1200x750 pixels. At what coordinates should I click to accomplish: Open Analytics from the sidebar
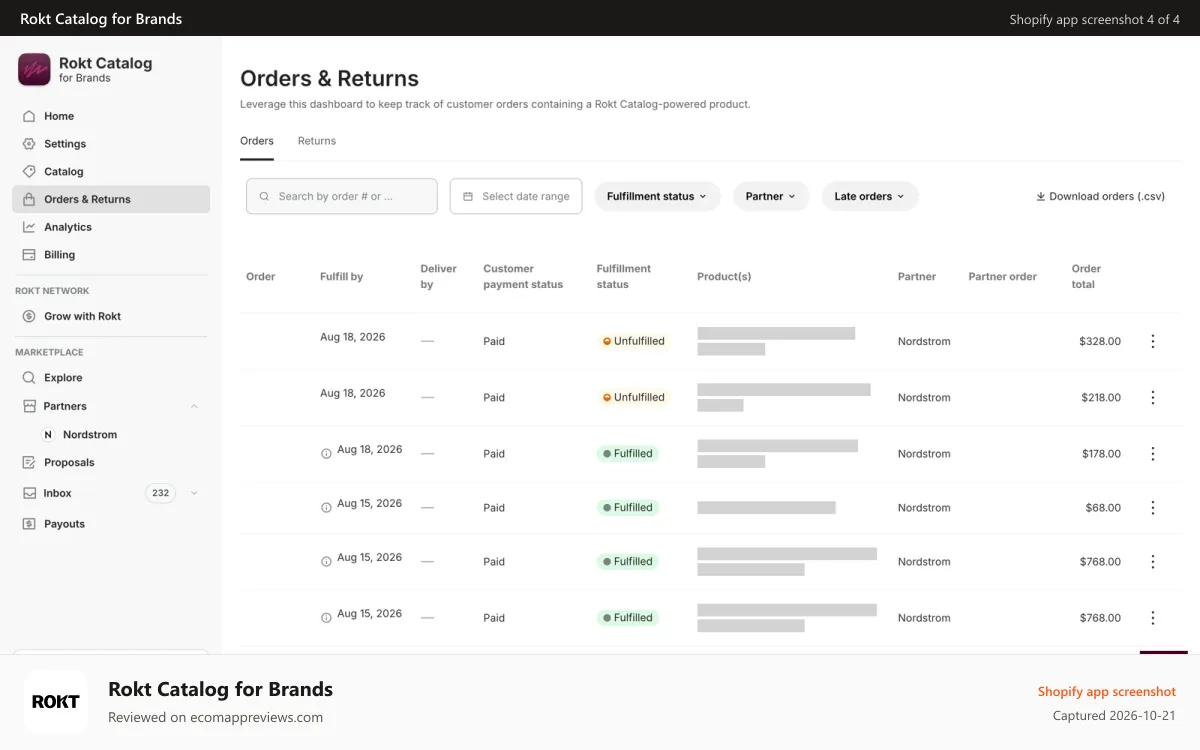111,227
